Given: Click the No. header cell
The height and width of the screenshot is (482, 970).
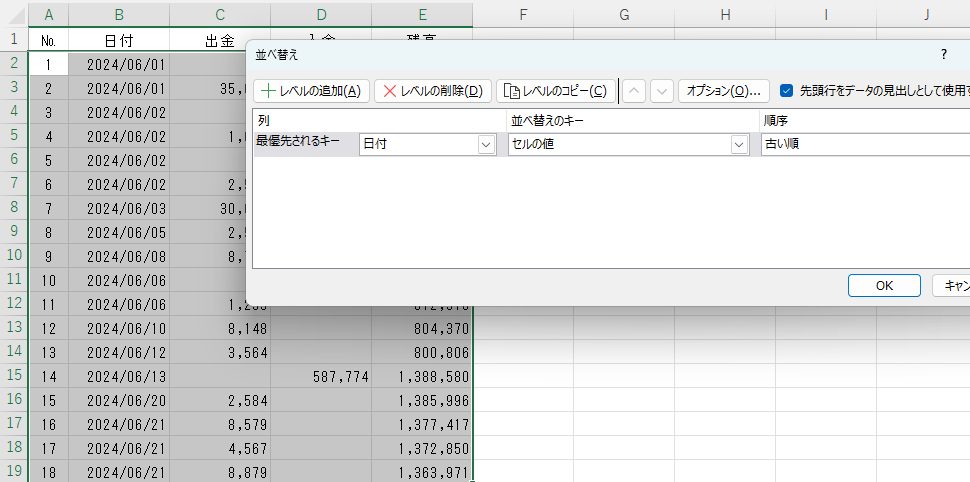Looking at the screenshot, I should [x=48, y=41].
